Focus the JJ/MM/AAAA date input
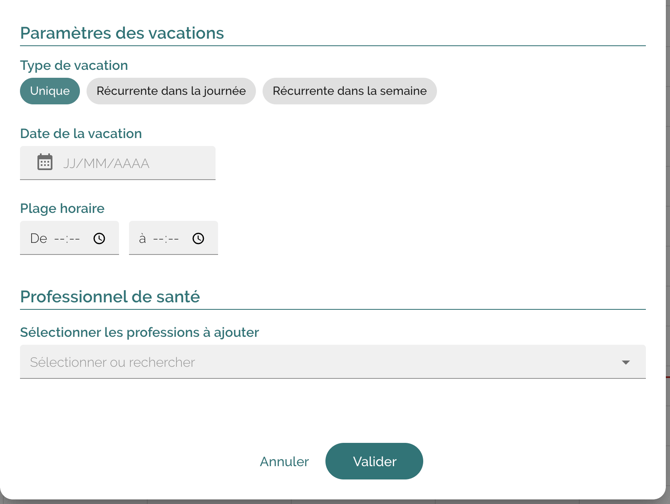The image size is (670, 504). click(x=118, y=163)
